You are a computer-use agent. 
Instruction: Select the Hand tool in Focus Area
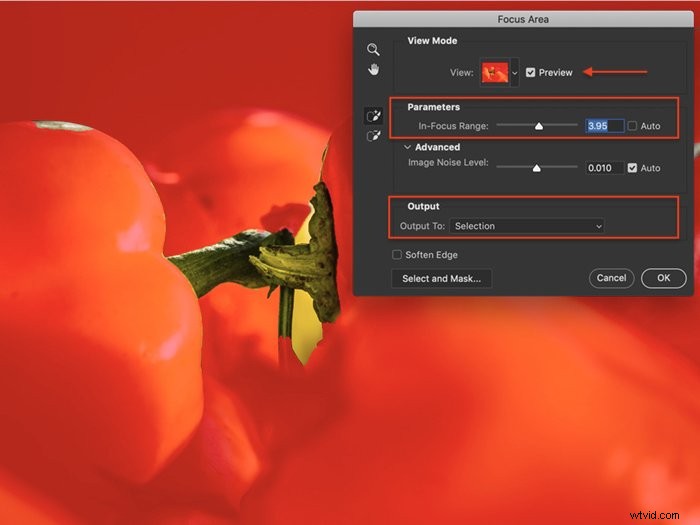[x=374, y=70]
